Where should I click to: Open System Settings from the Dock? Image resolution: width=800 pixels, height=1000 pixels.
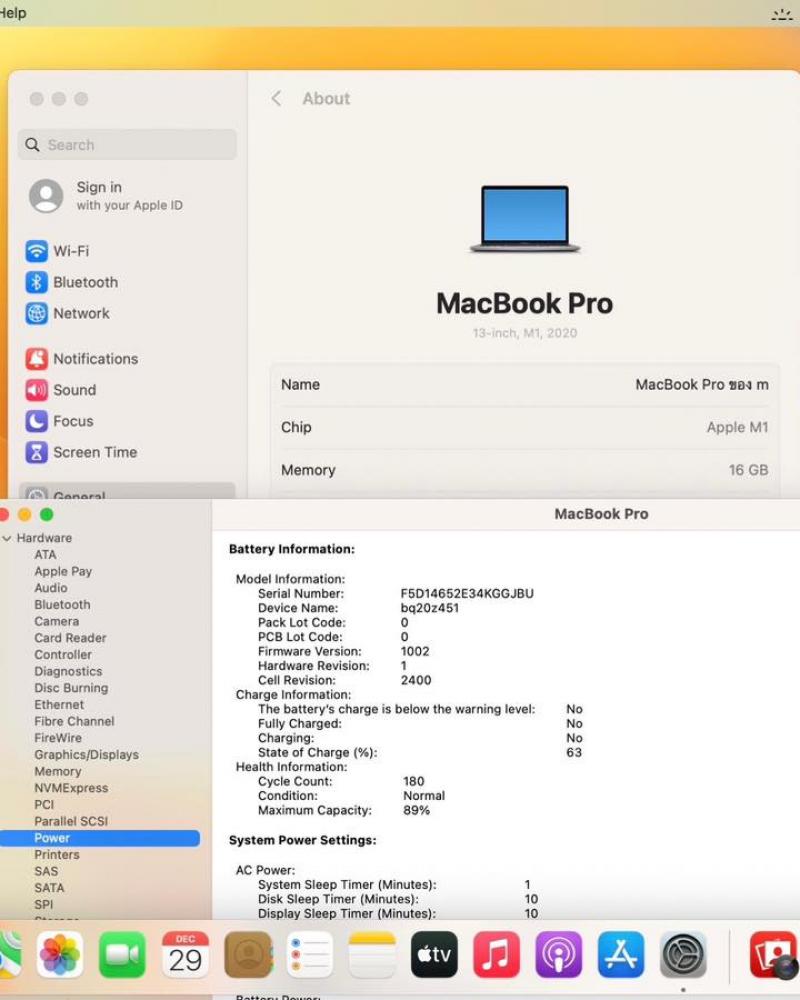[x=683, y=955]
